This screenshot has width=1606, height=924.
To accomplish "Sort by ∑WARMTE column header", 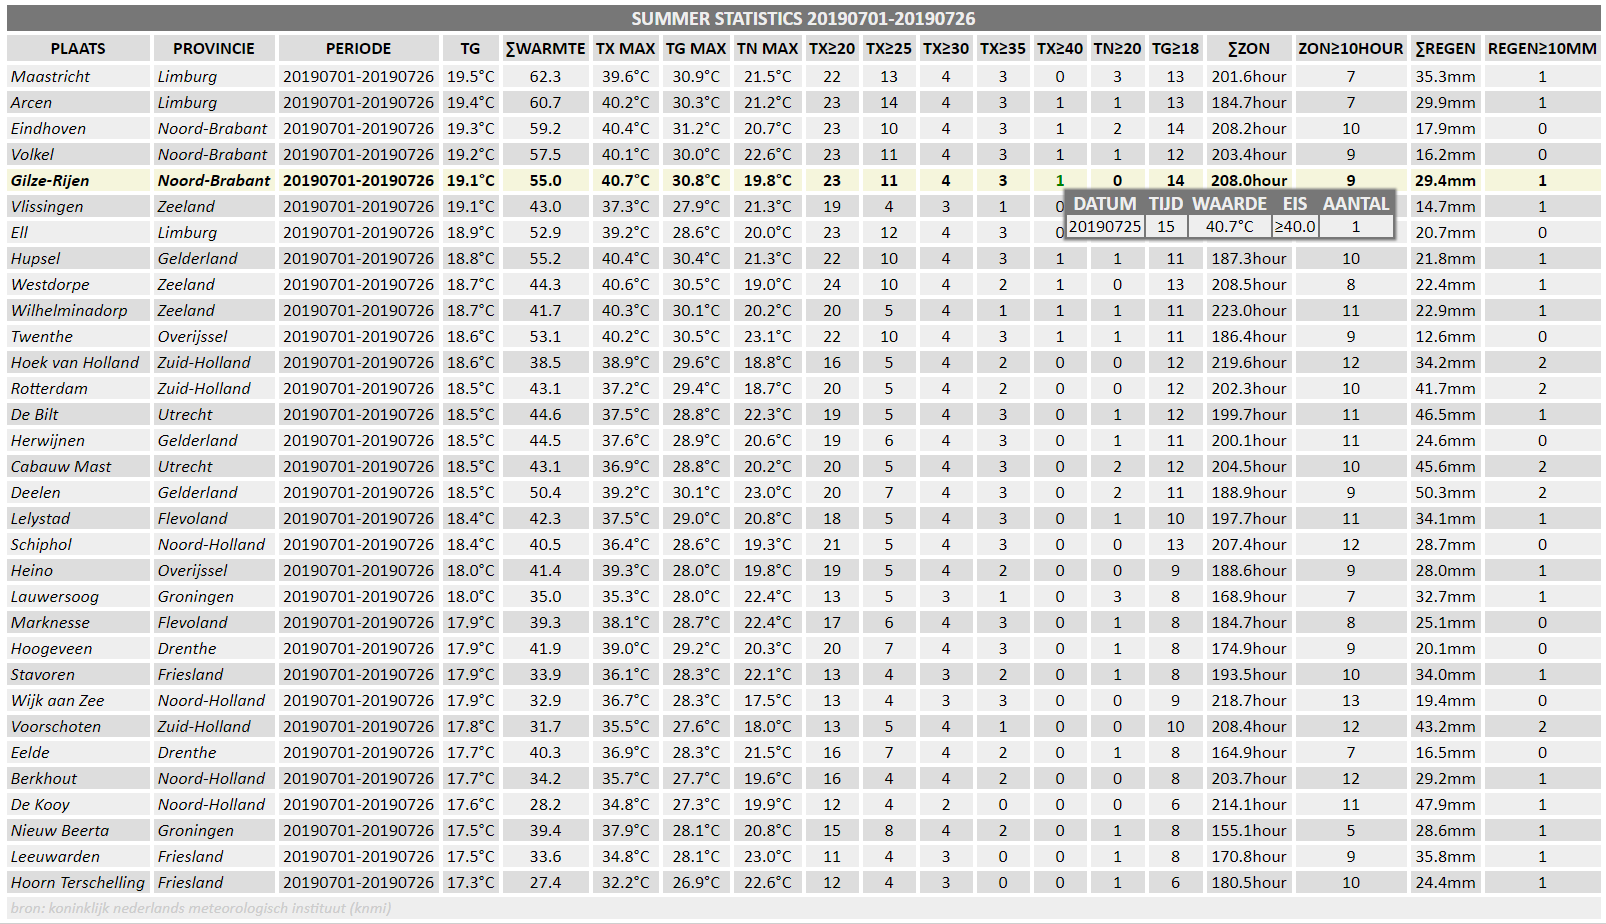I will [545, 48].
